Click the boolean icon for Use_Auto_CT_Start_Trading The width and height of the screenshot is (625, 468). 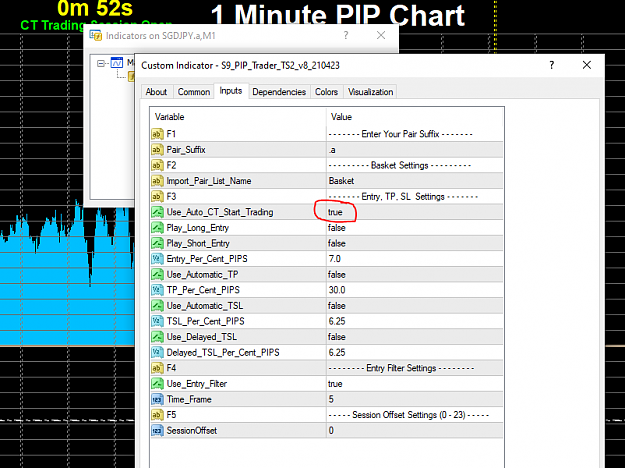(157, 212)
